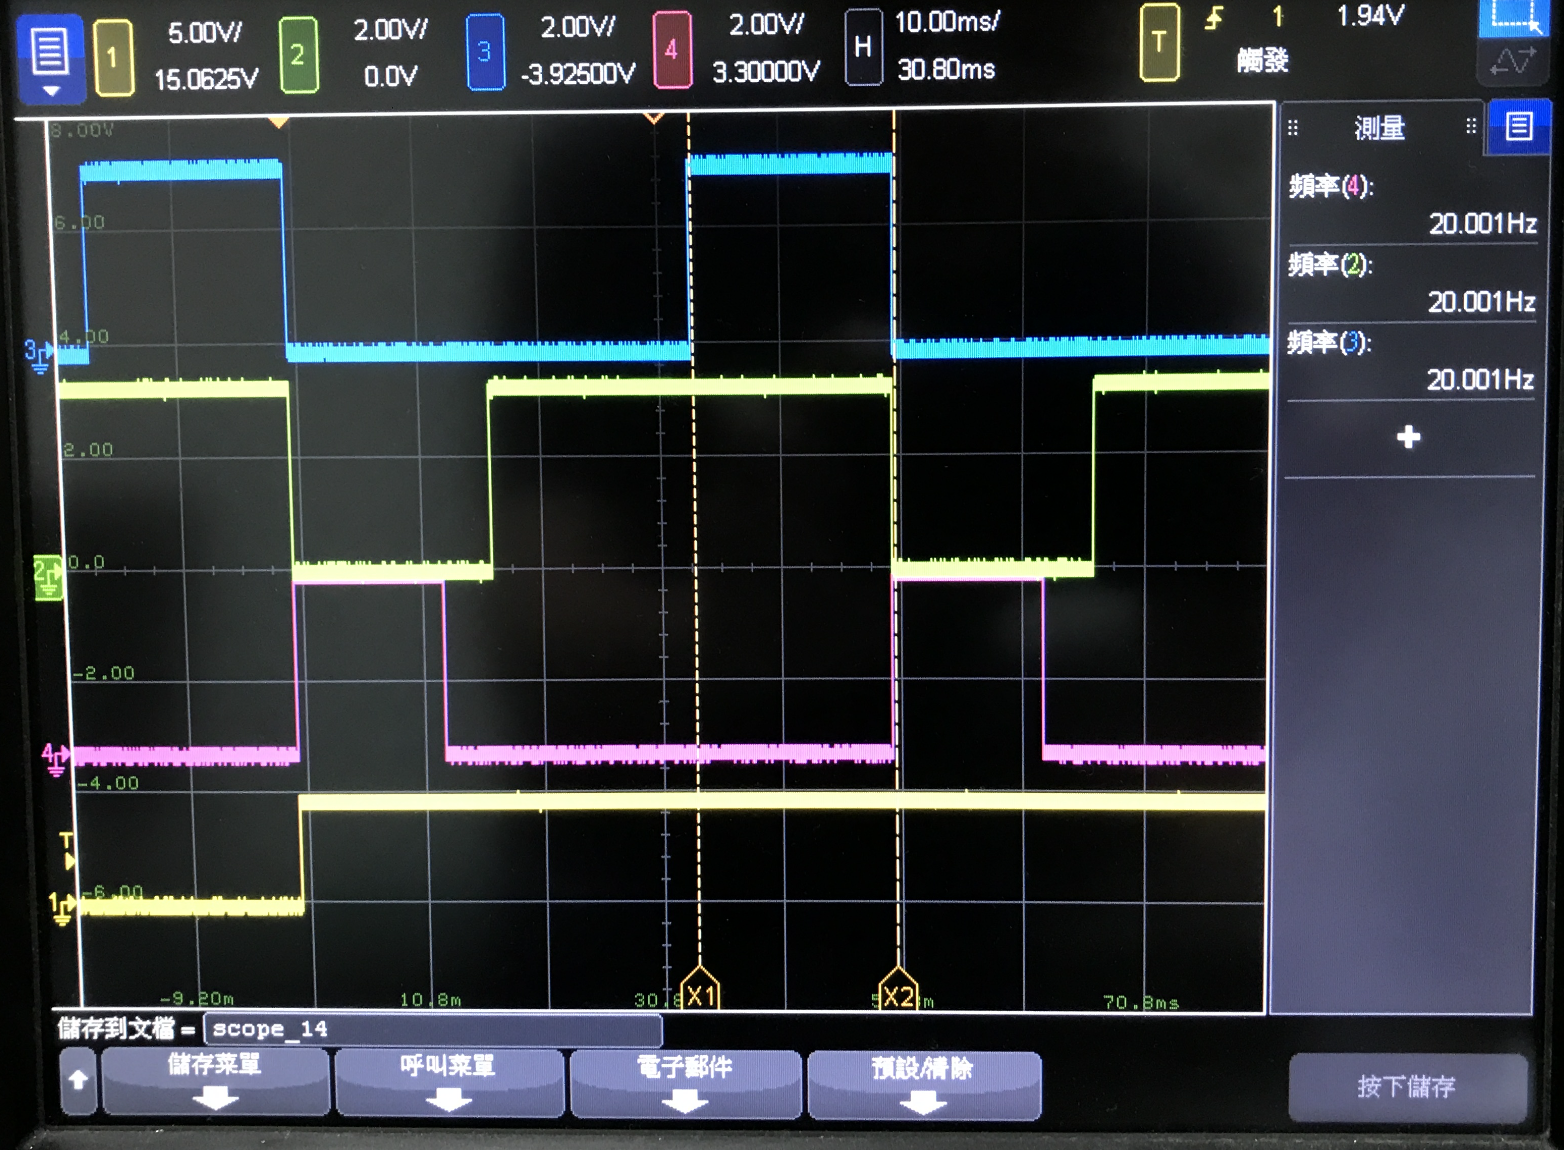Viewport: 1564px width, 1150px height.
Task: Click the 測量 measurement panel header
Action: [1380, 128]
